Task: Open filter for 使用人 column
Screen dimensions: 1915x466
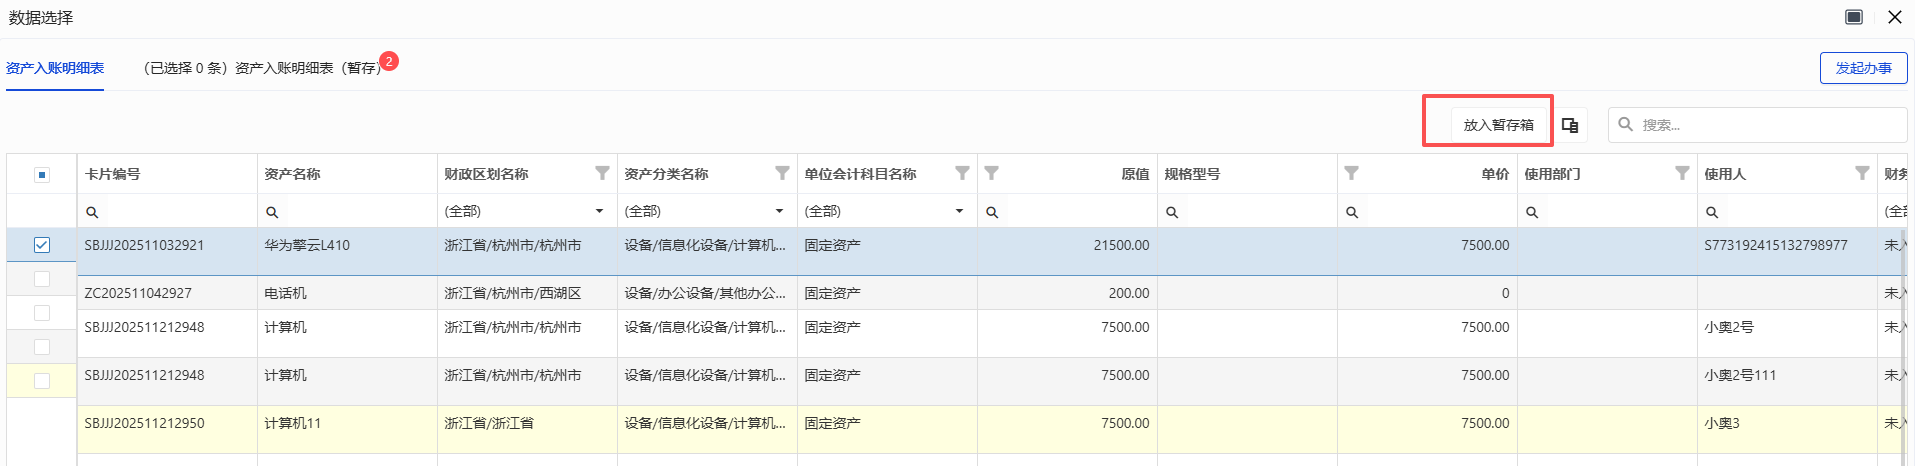Action: [1862, 173]
